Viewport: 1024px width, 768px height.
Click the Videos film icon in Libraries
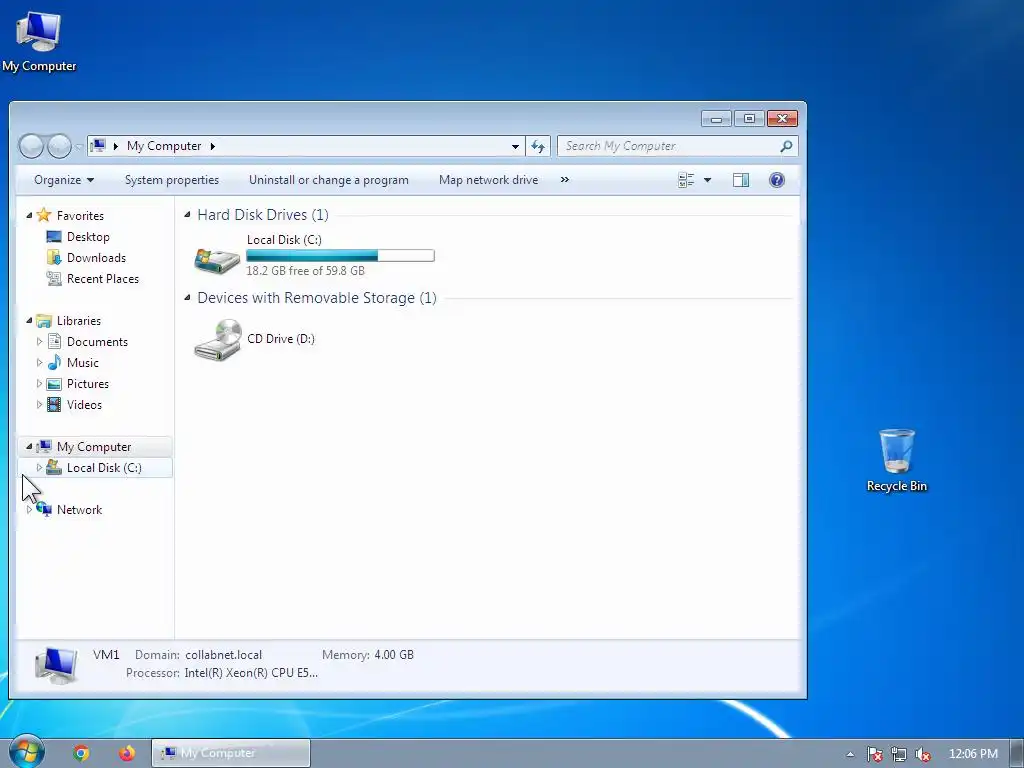pos(54,405)
